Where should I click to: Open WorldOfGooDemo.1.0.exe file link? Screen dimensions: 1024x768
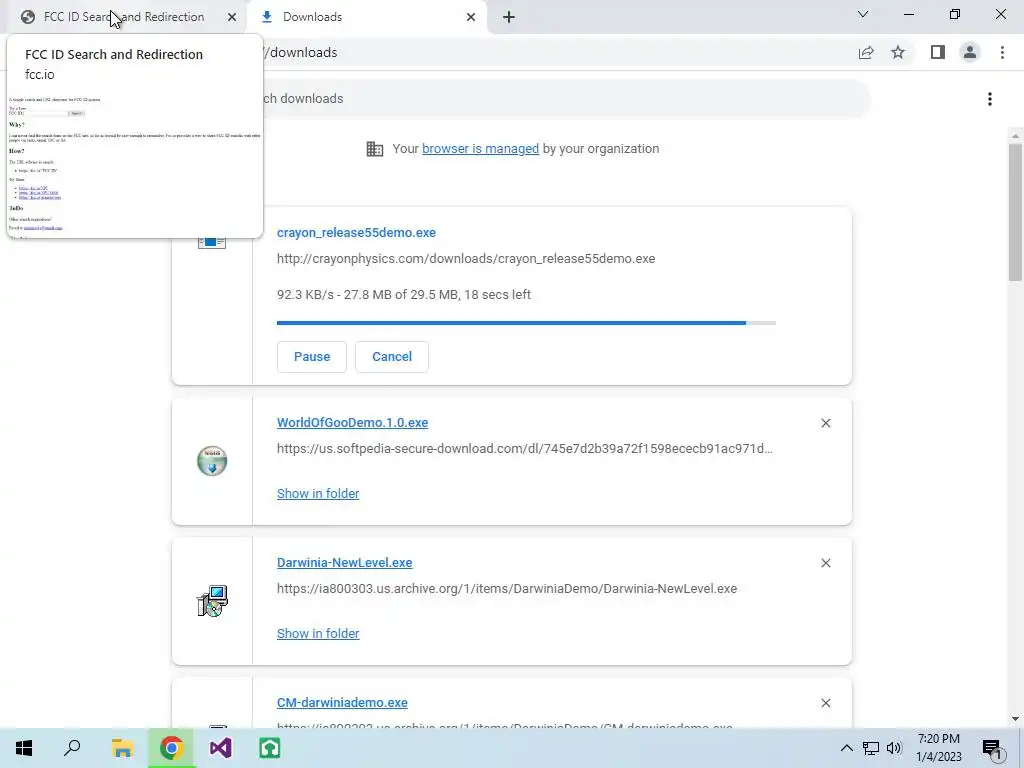coord(353,423)
